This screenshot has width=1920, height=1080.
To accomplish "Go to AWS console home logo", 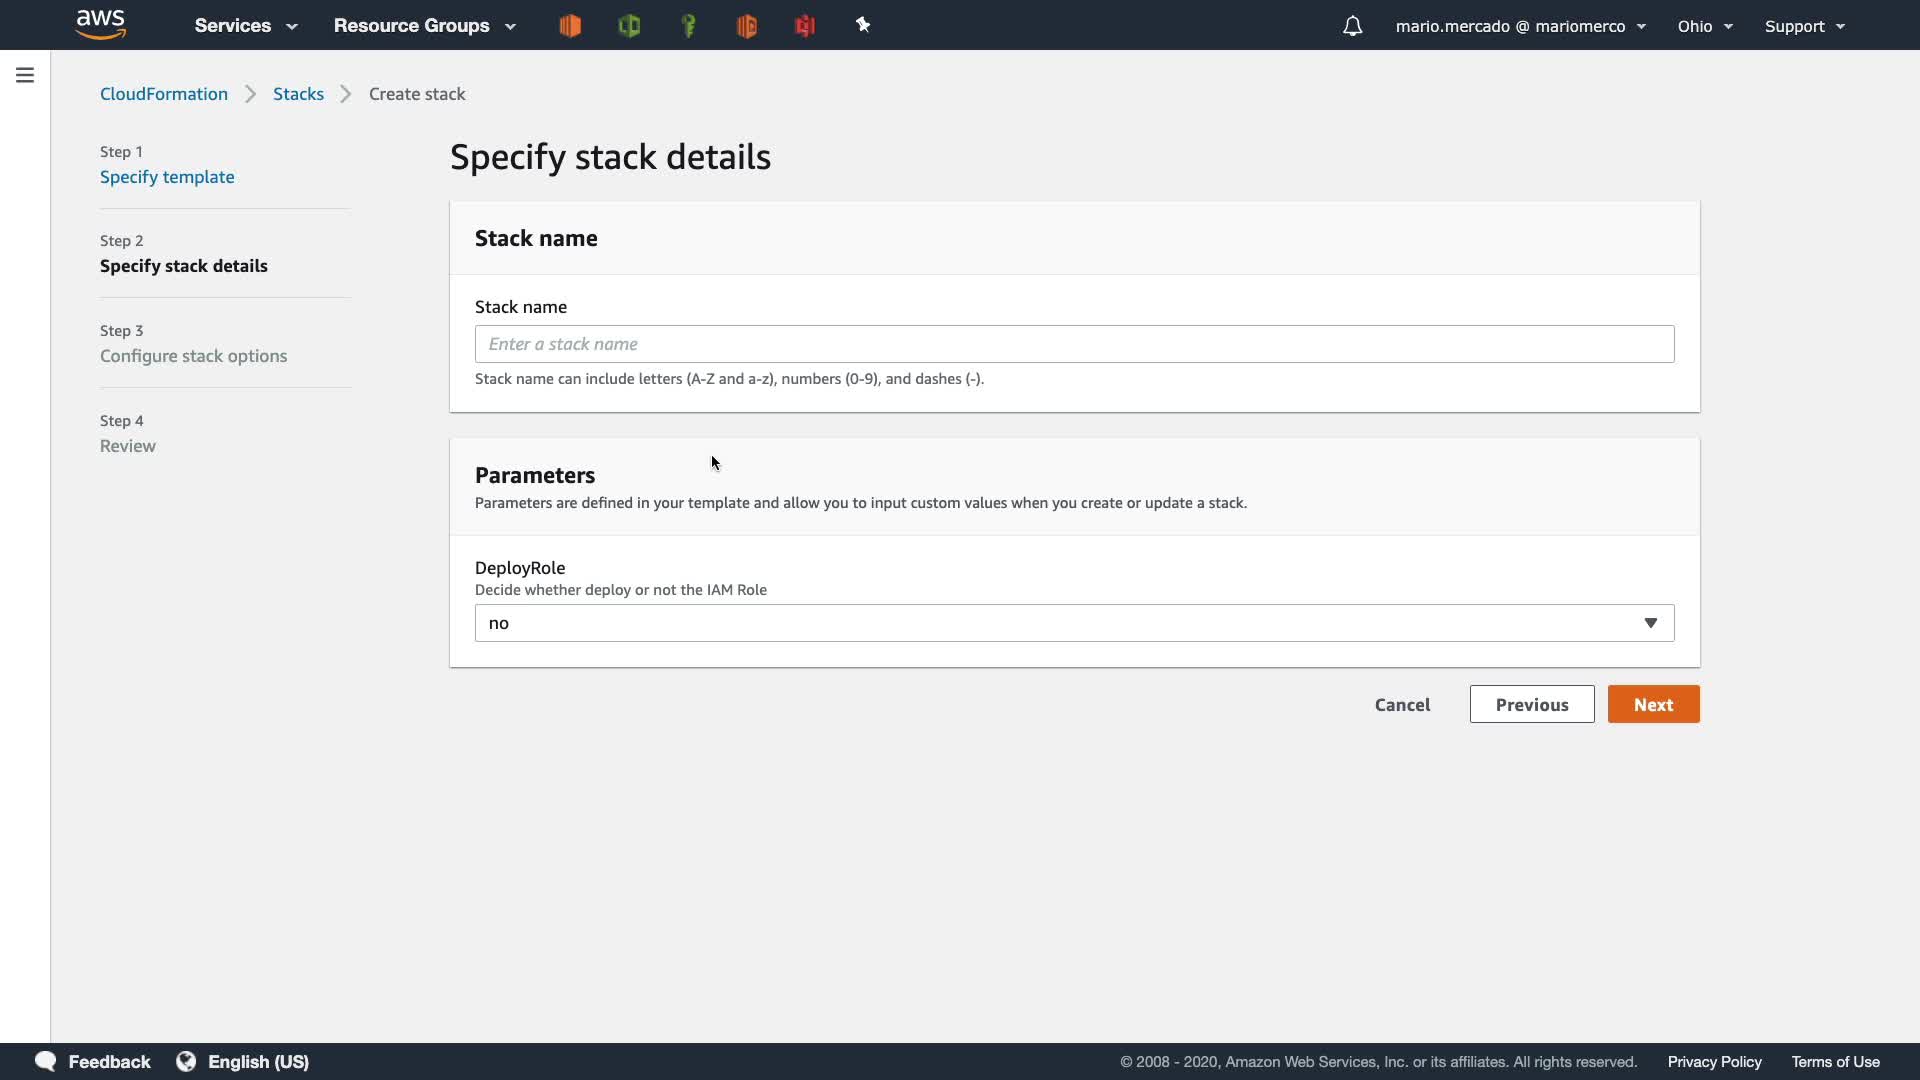I will 101,24.
